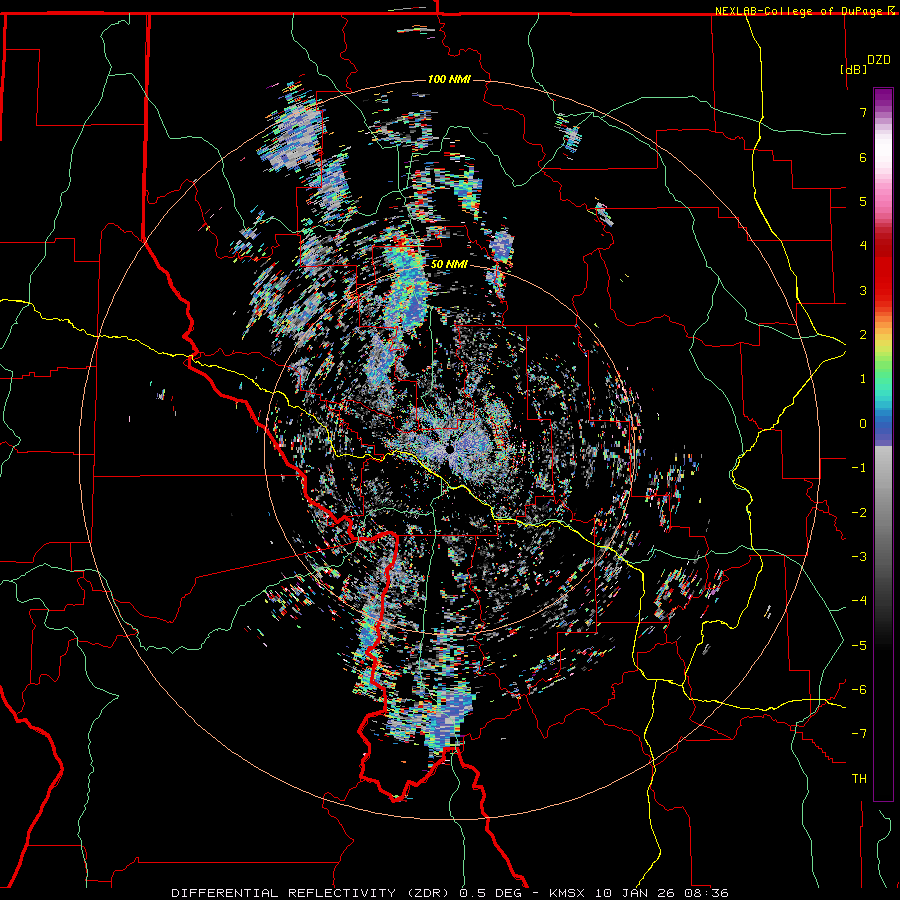Screen dimensions: 900x900
Task: Click the 08:36 timestamp text
Action: point(707,893)
